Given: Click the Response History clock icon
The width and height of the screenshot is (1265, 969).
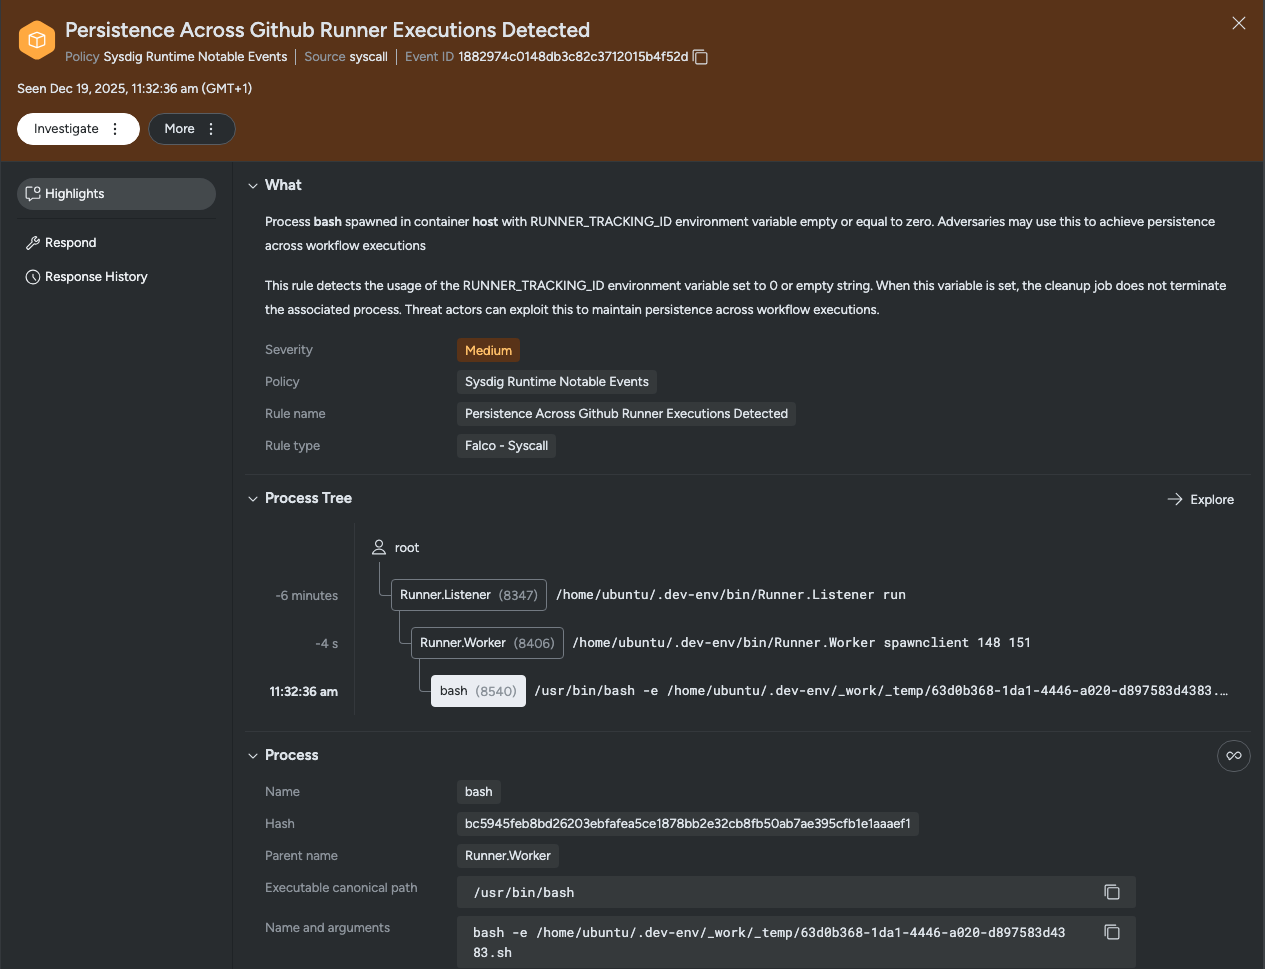Looking at the screenshot, I should [x=33, y=277].
